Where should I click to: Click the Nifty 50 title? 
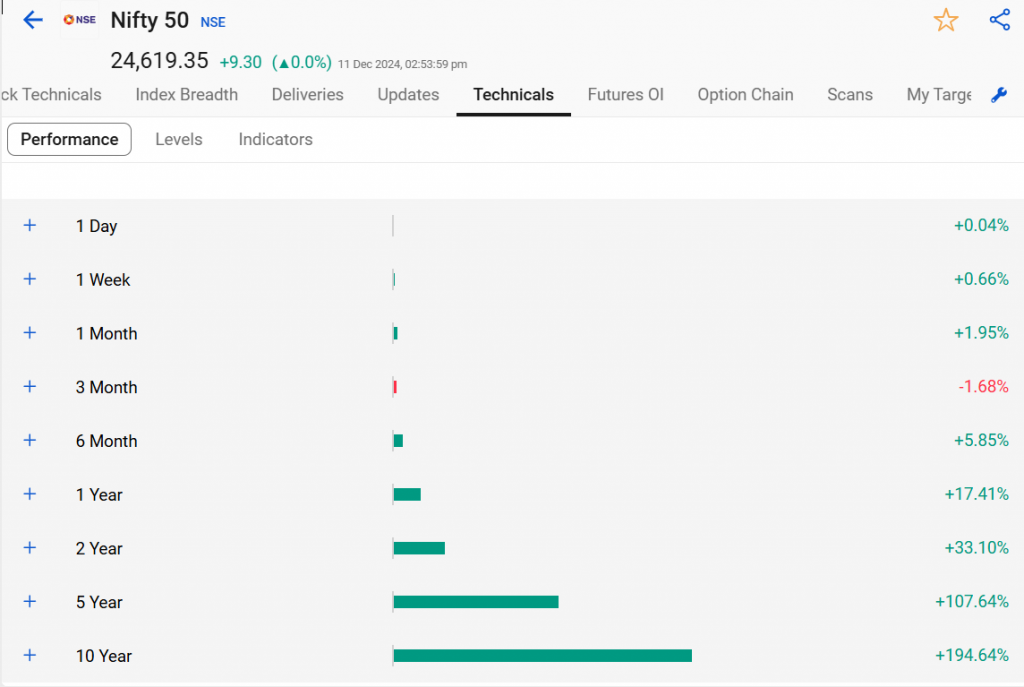tap(150, 20)
